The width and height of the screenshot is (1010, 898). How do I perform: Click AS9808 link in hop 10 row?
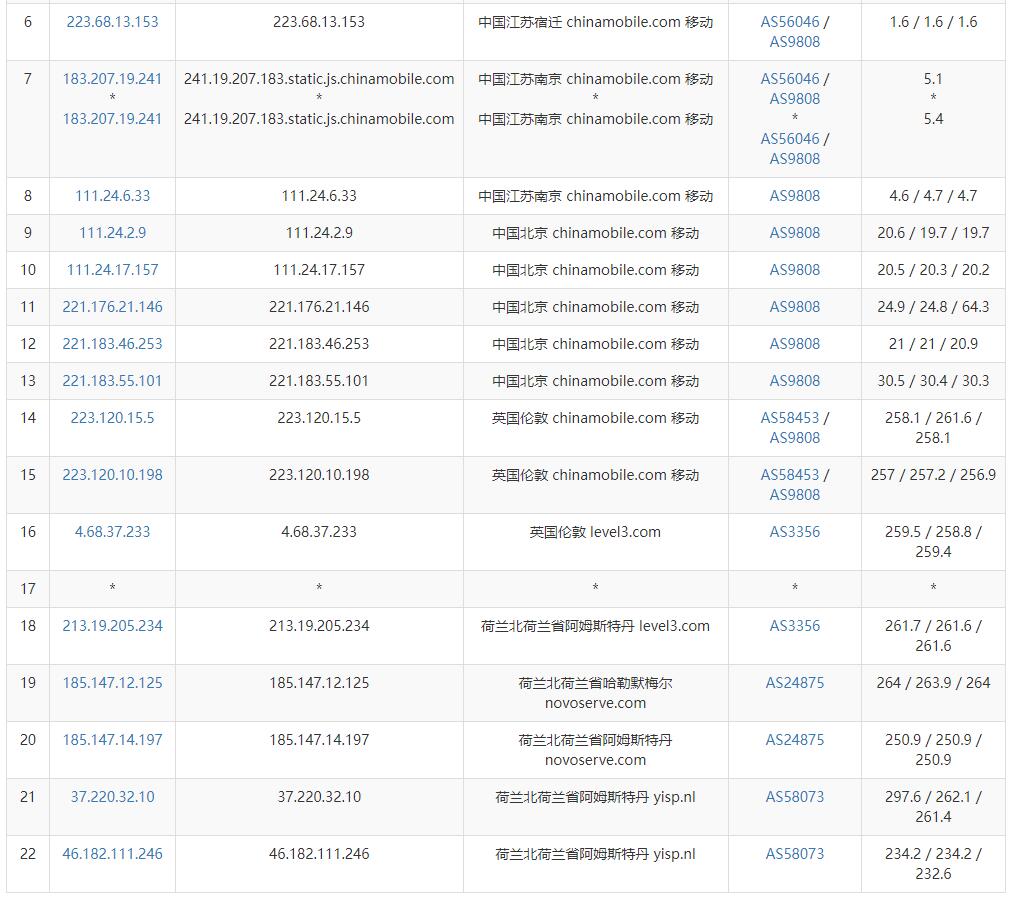[795, 270]
